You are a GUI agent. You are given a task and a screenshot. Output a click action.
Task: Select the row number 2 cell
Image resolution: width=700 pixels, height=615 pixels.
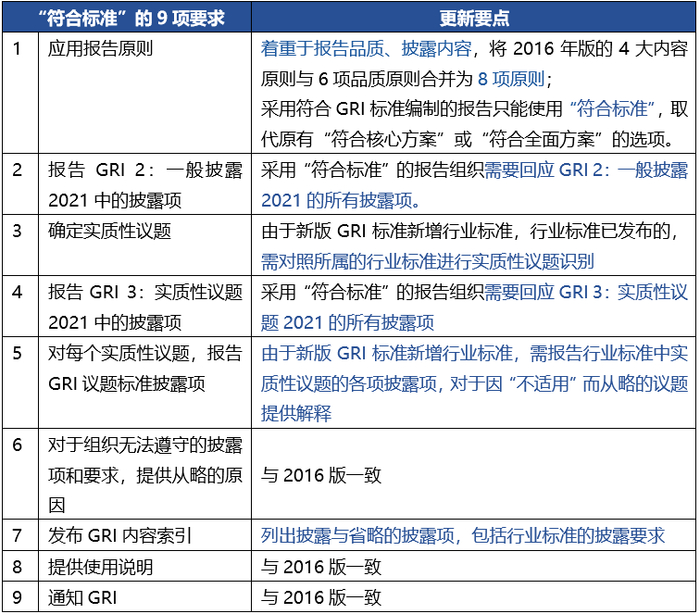point(21,184)
